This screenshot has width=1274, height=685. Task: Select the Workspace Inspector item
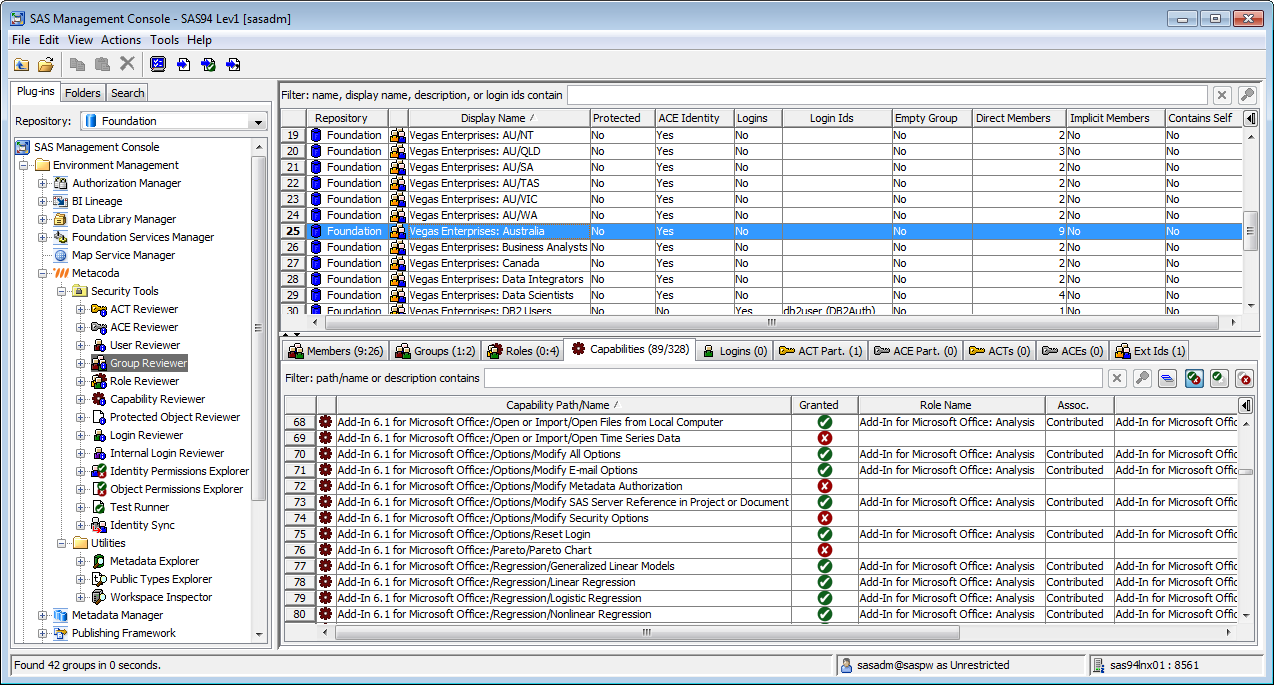(161, 597)
